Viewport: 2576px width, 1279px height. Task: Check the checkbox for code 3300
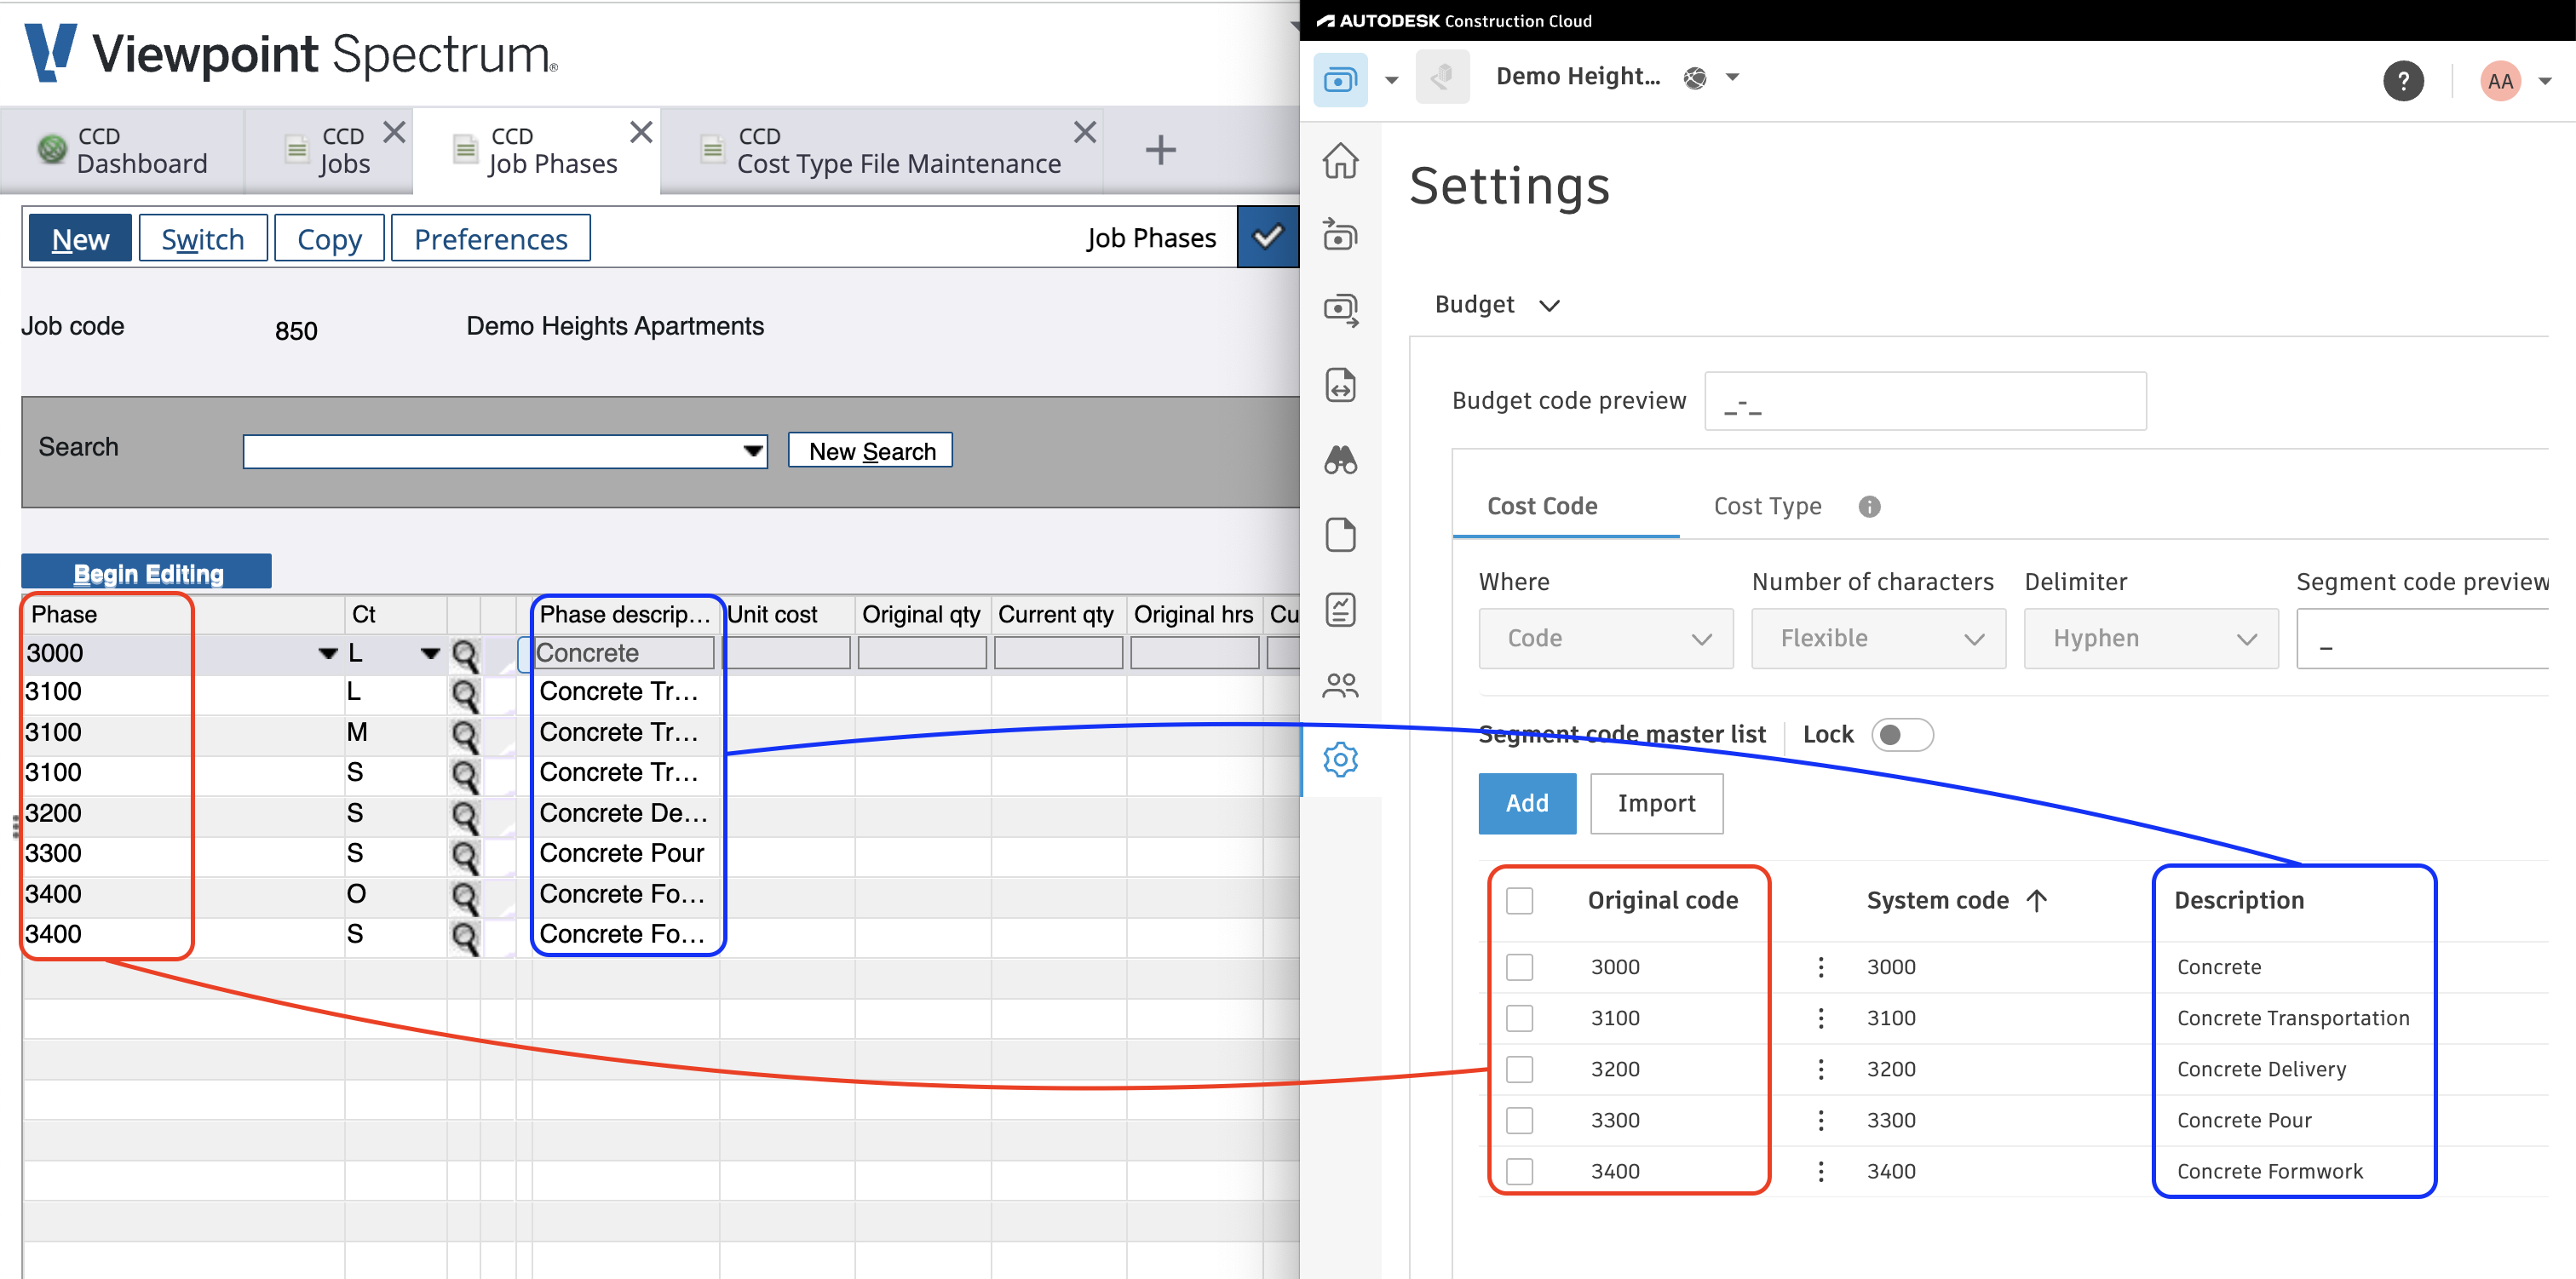point(1519,1120)
